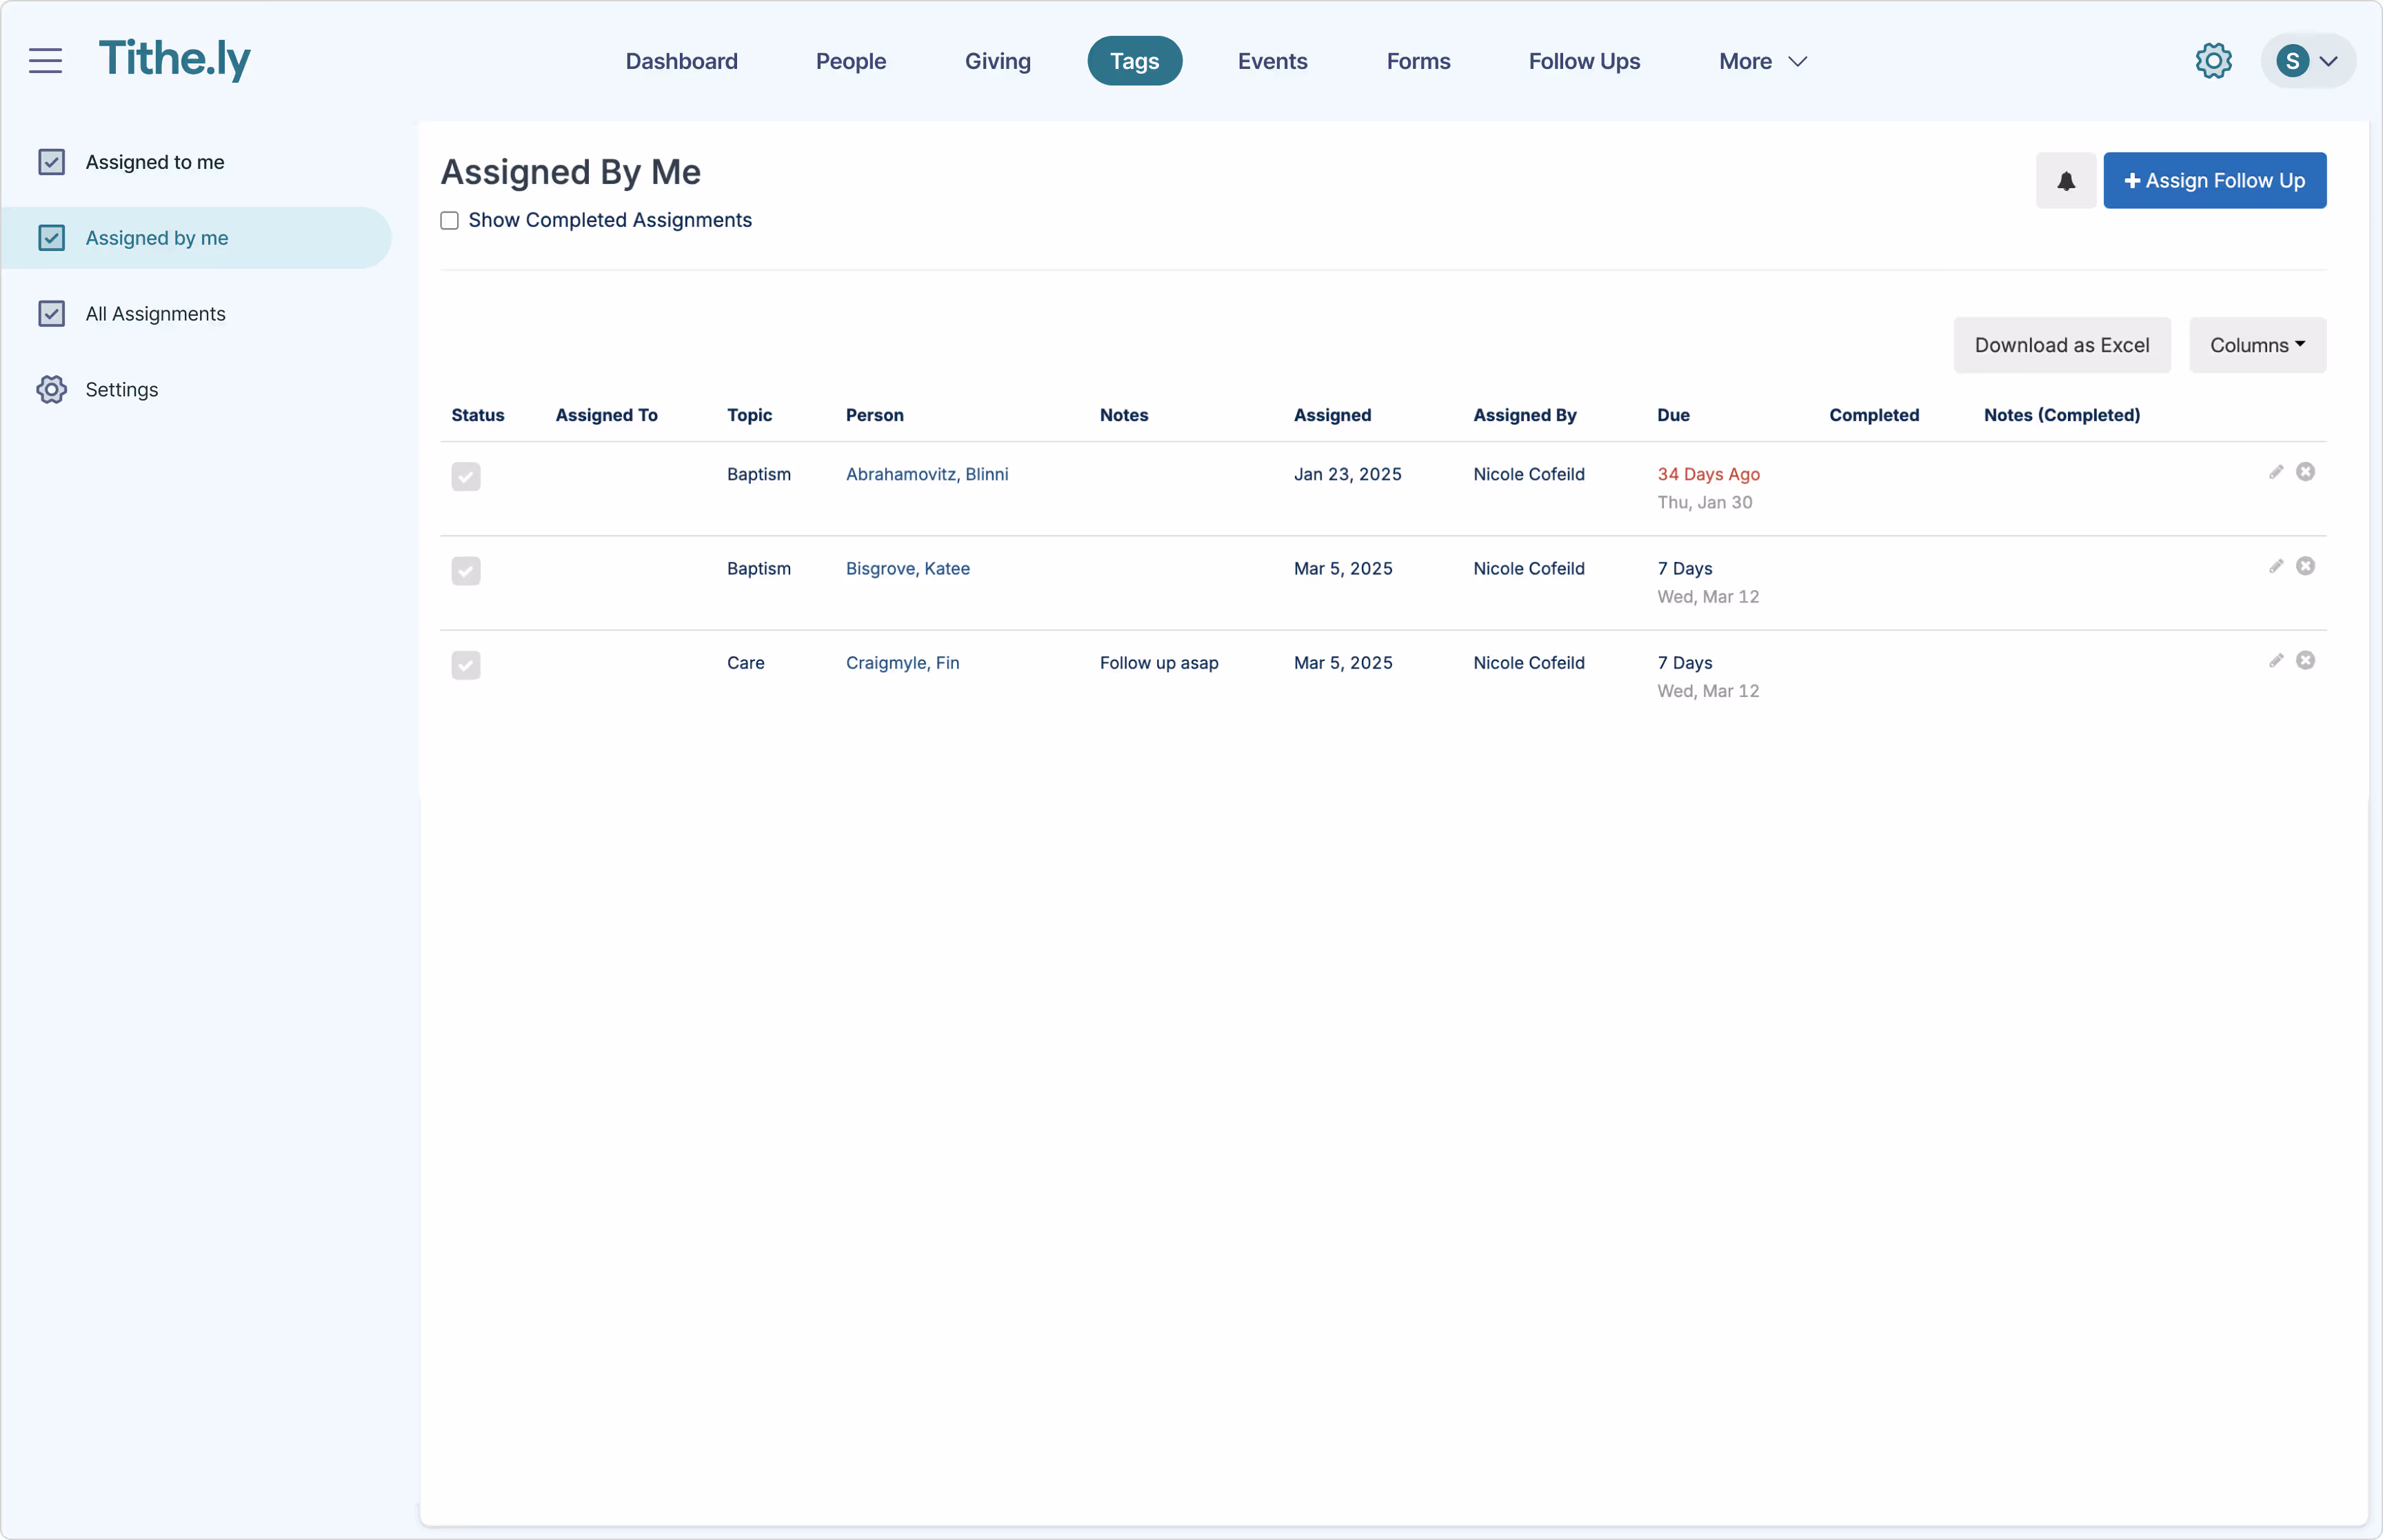Open the Columns dropdown

coord(2257,345)
